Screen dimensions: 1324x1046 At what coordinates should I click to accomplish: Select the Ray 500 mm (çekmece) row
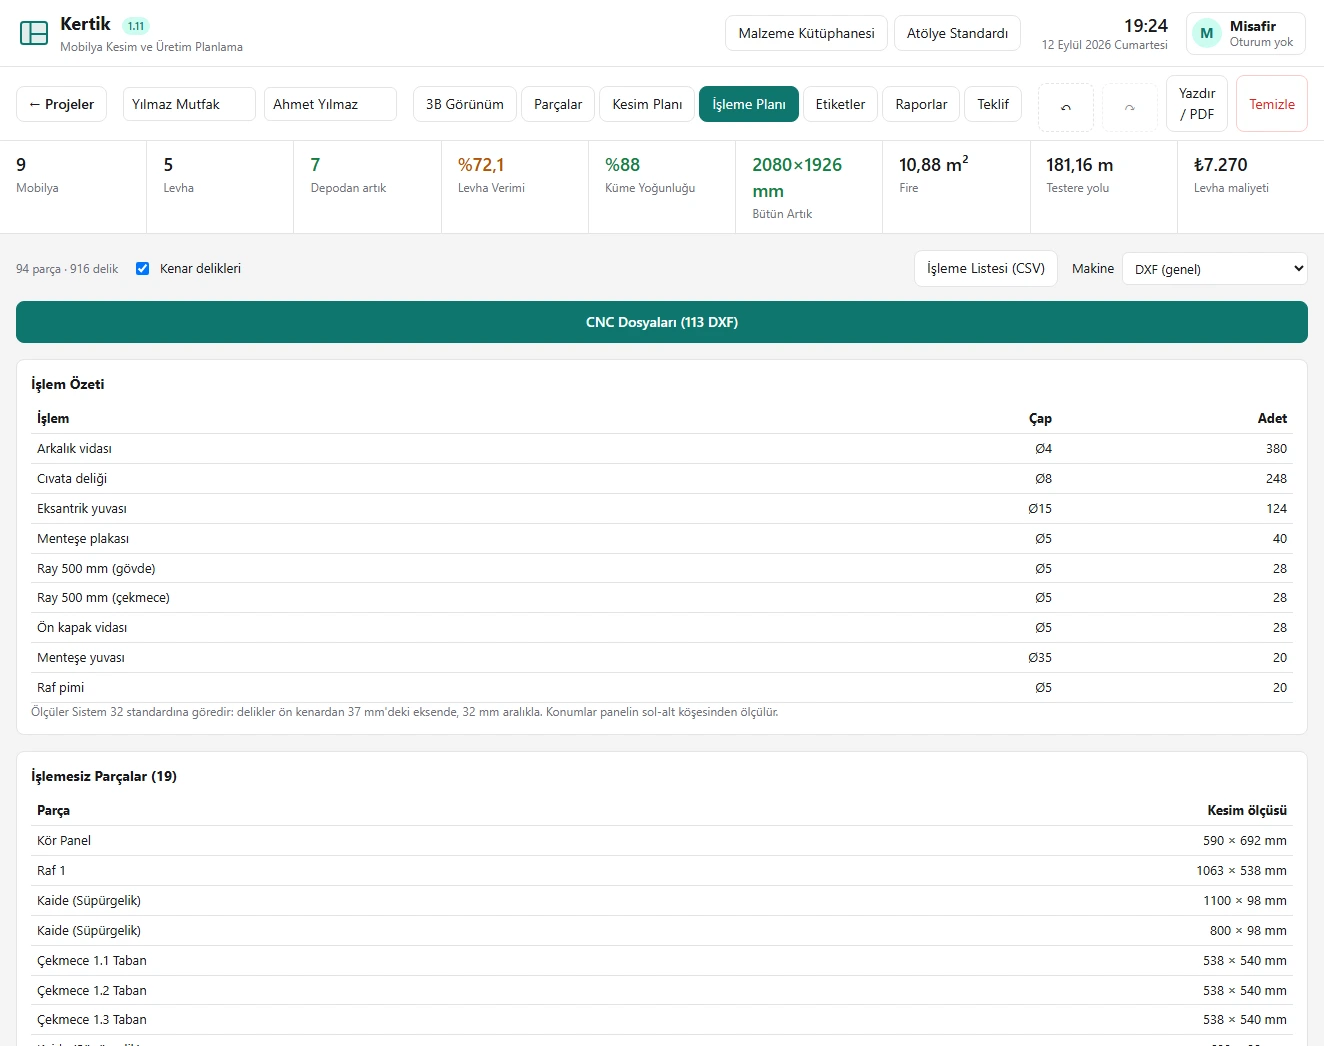662,598
